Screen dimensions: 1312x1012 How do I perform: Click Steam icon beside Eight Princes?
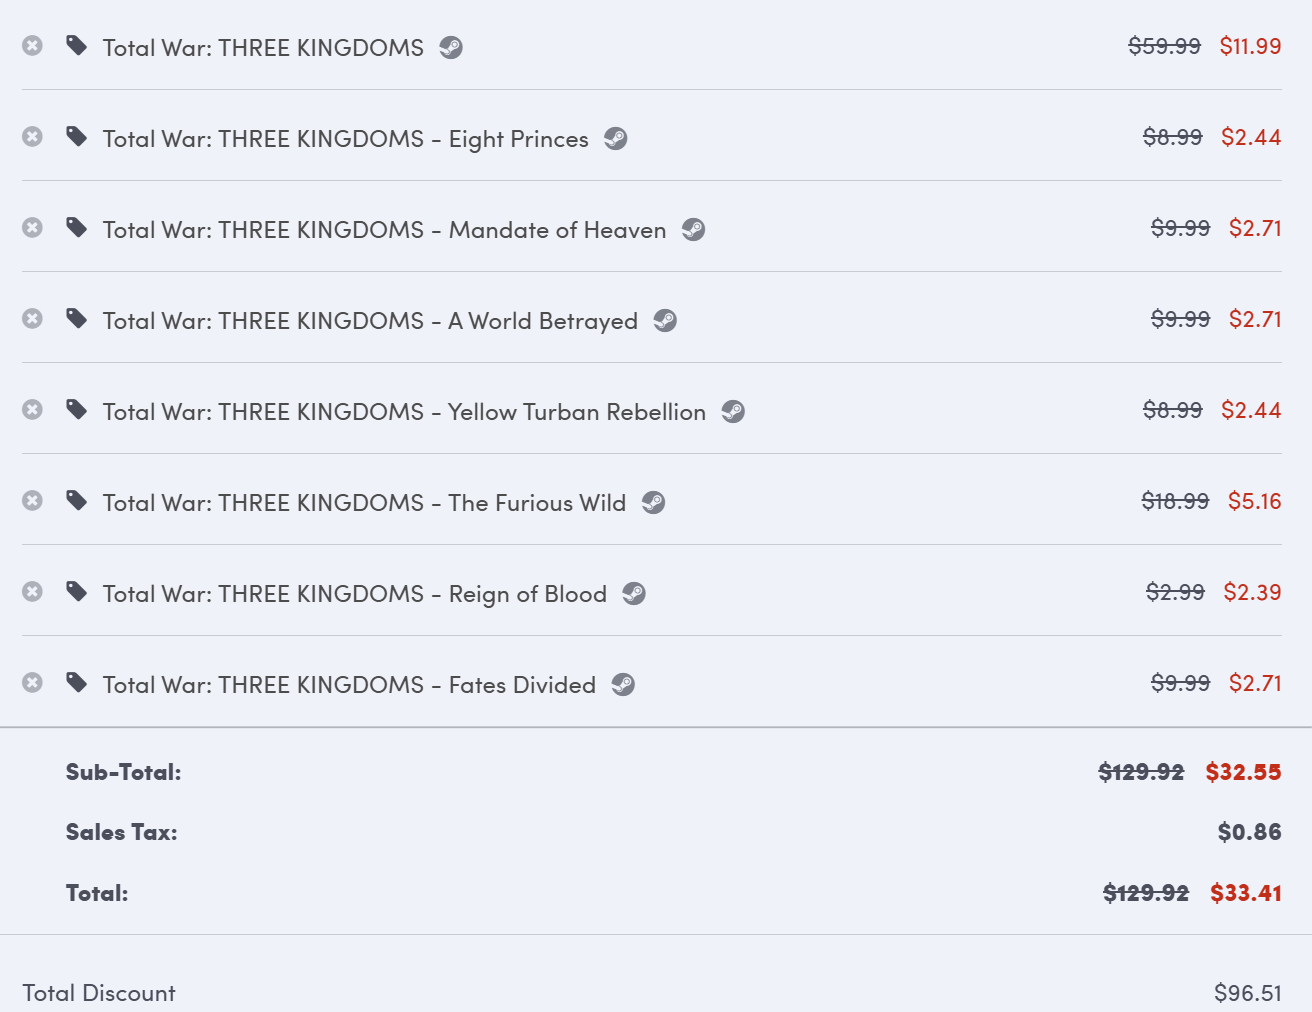coord(616,139)
